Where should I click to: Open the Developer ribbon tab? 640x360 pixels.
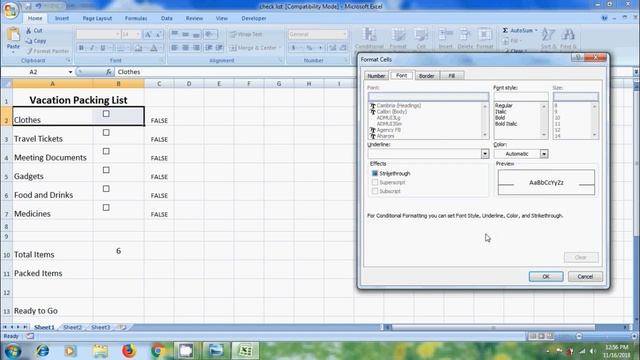[253, 18]
